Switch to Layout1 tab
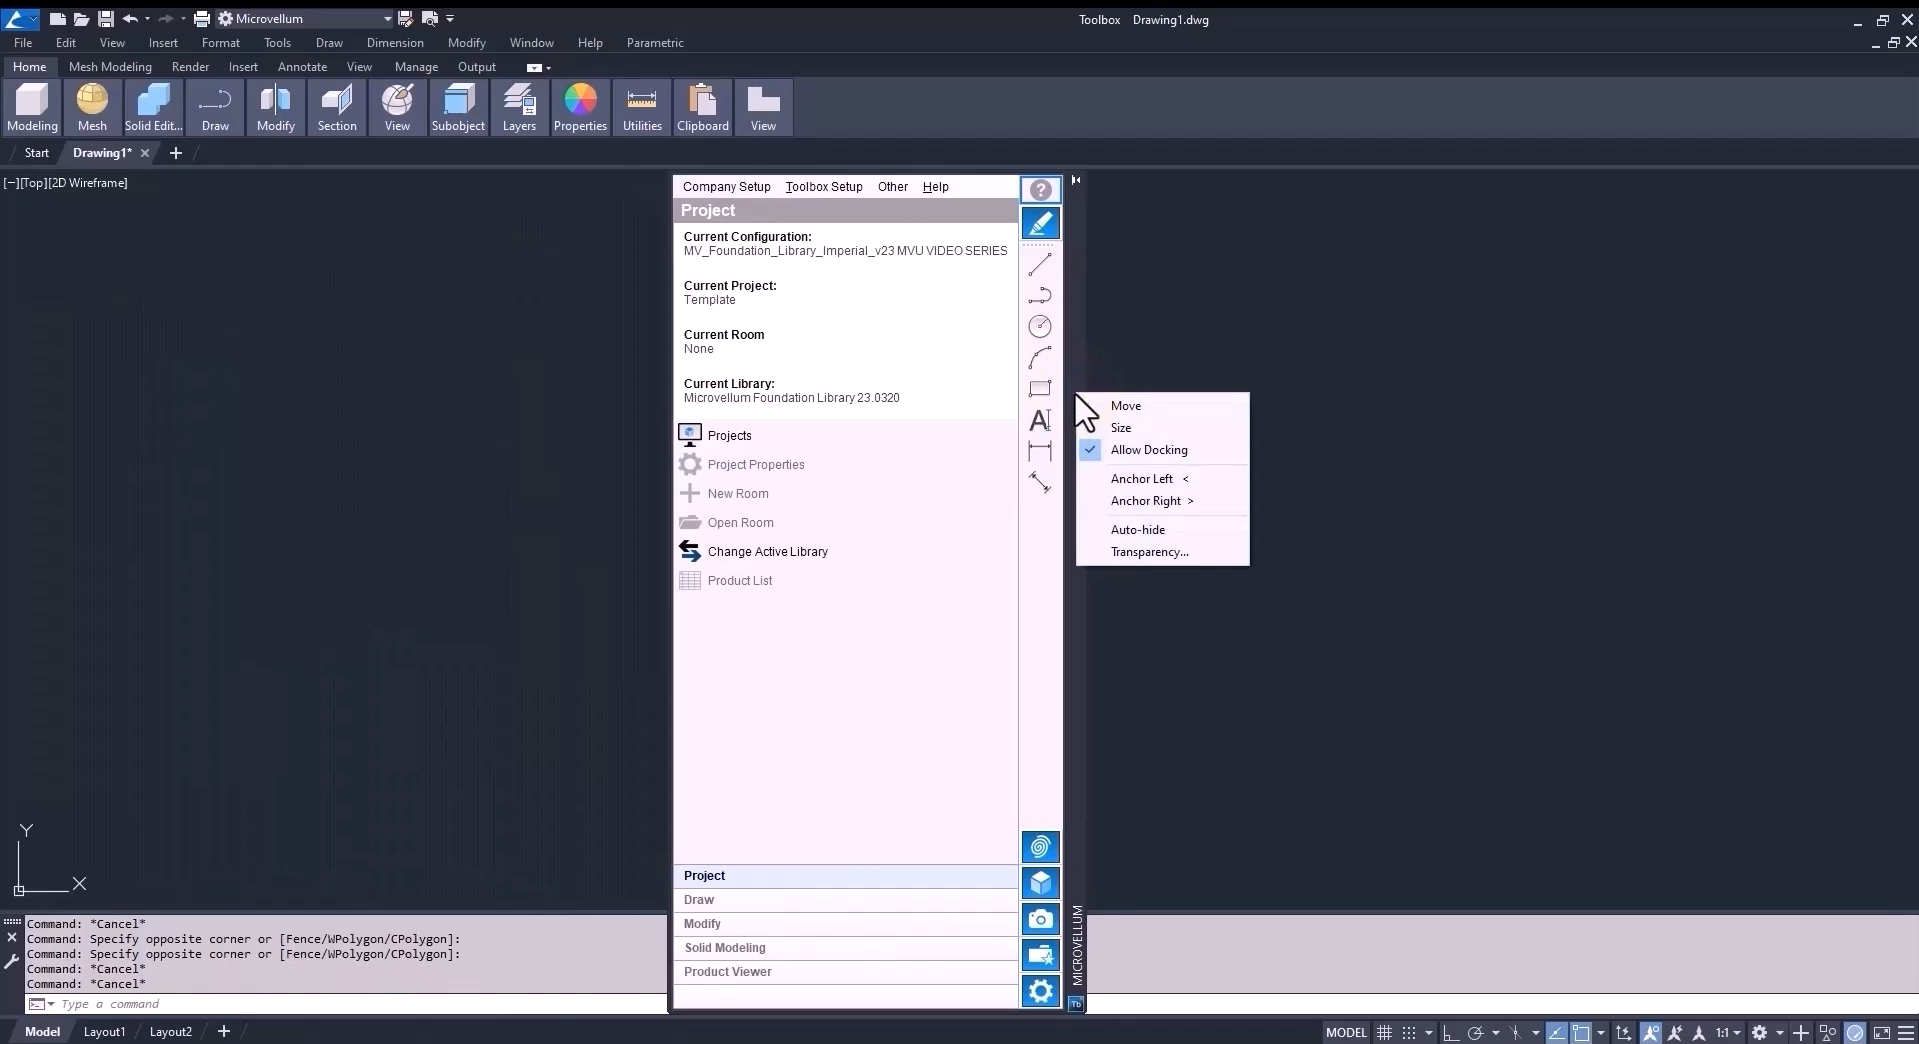This screenshot has height=1044, width=1919. pos(104,1032)
